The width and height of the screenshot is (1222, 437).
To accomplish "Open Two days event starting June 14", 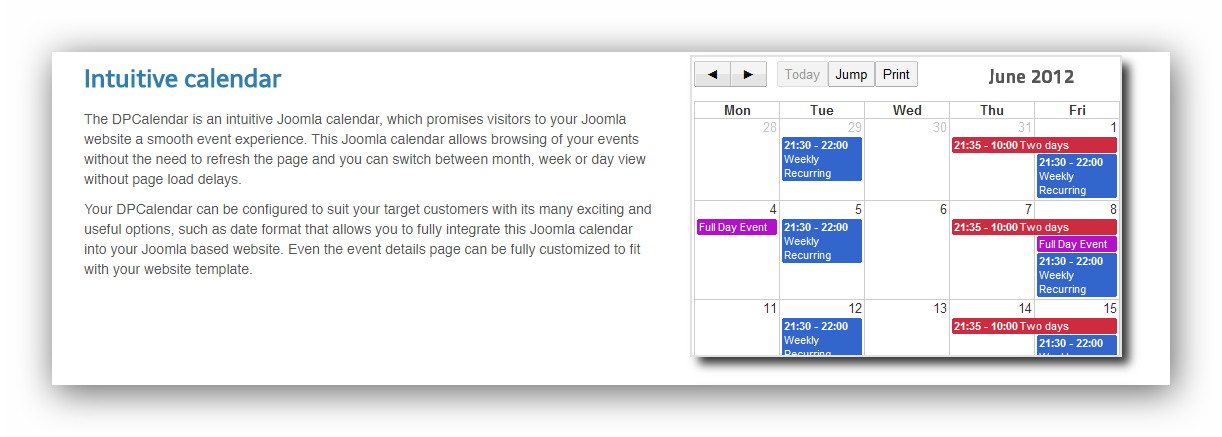I will [x=1033, y=326].
